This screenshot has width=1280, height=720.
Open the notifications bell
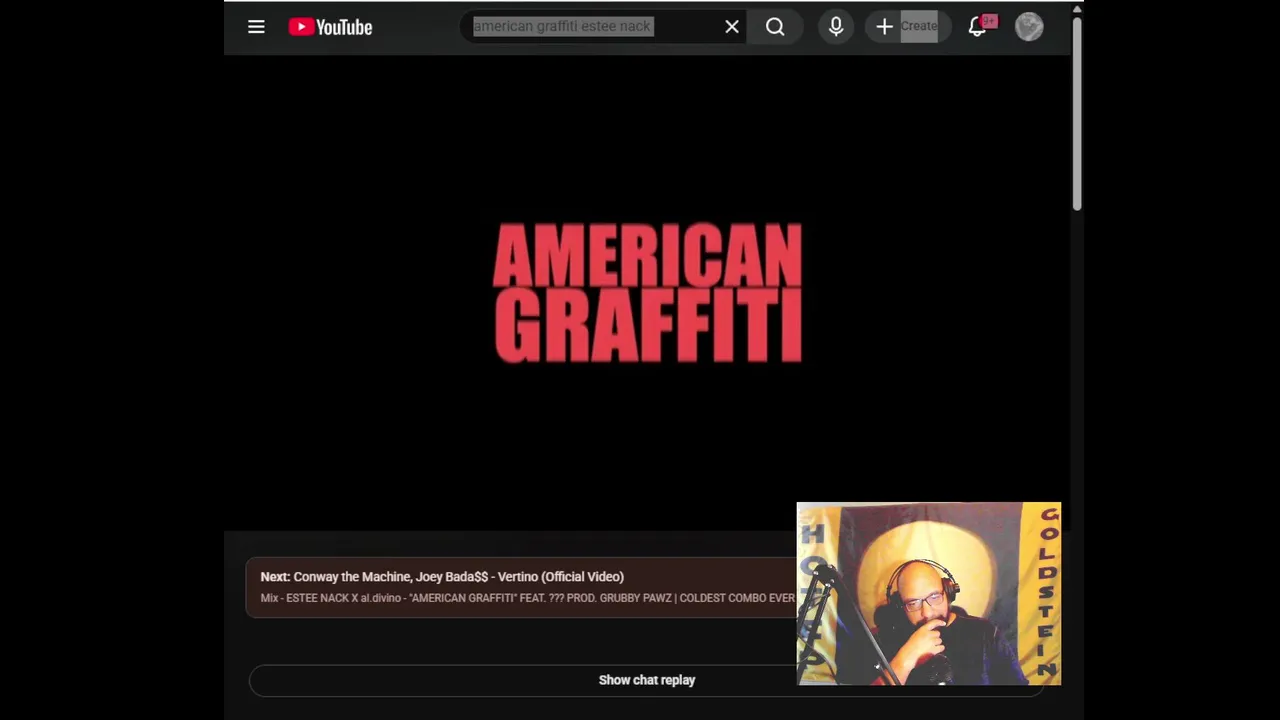[x=978, y=27]
